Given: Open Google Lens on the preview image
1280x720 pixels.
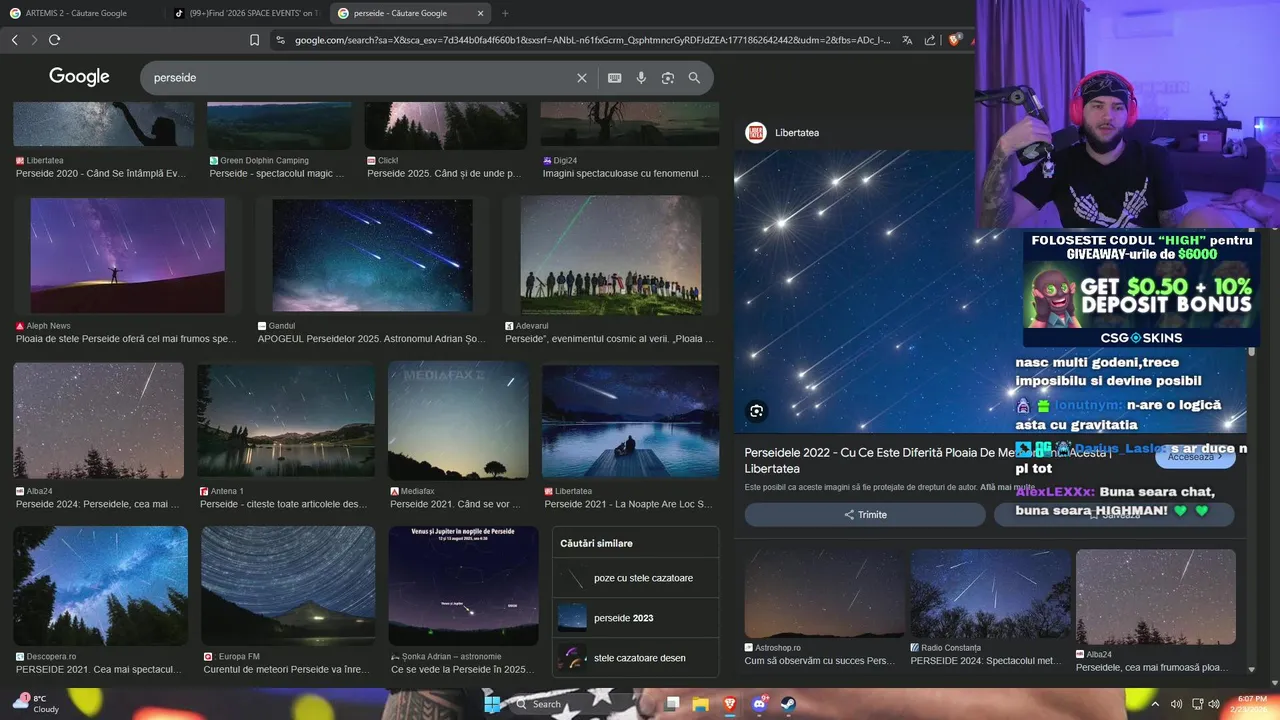Looking at the screenshot, I should point(756,410).
